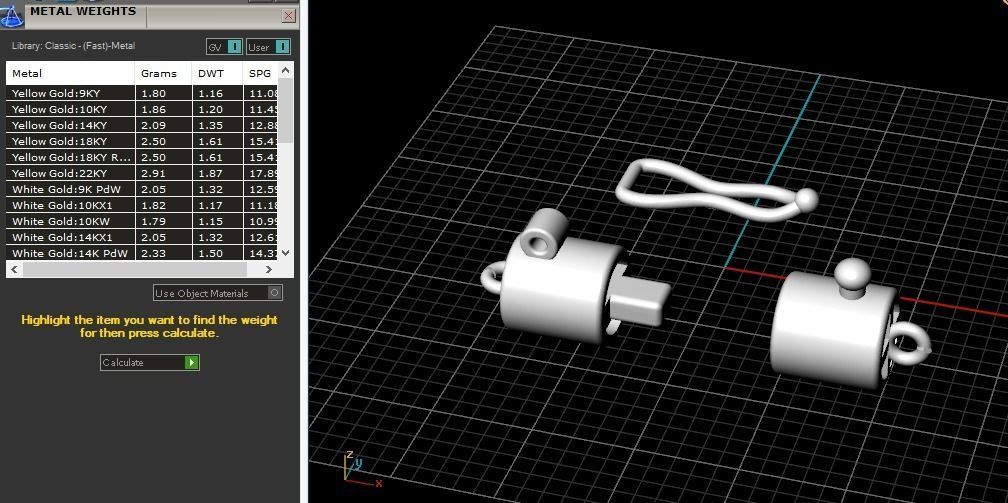Select the Yellow Gold:9KY row
1008x503 pixels.
143,93
